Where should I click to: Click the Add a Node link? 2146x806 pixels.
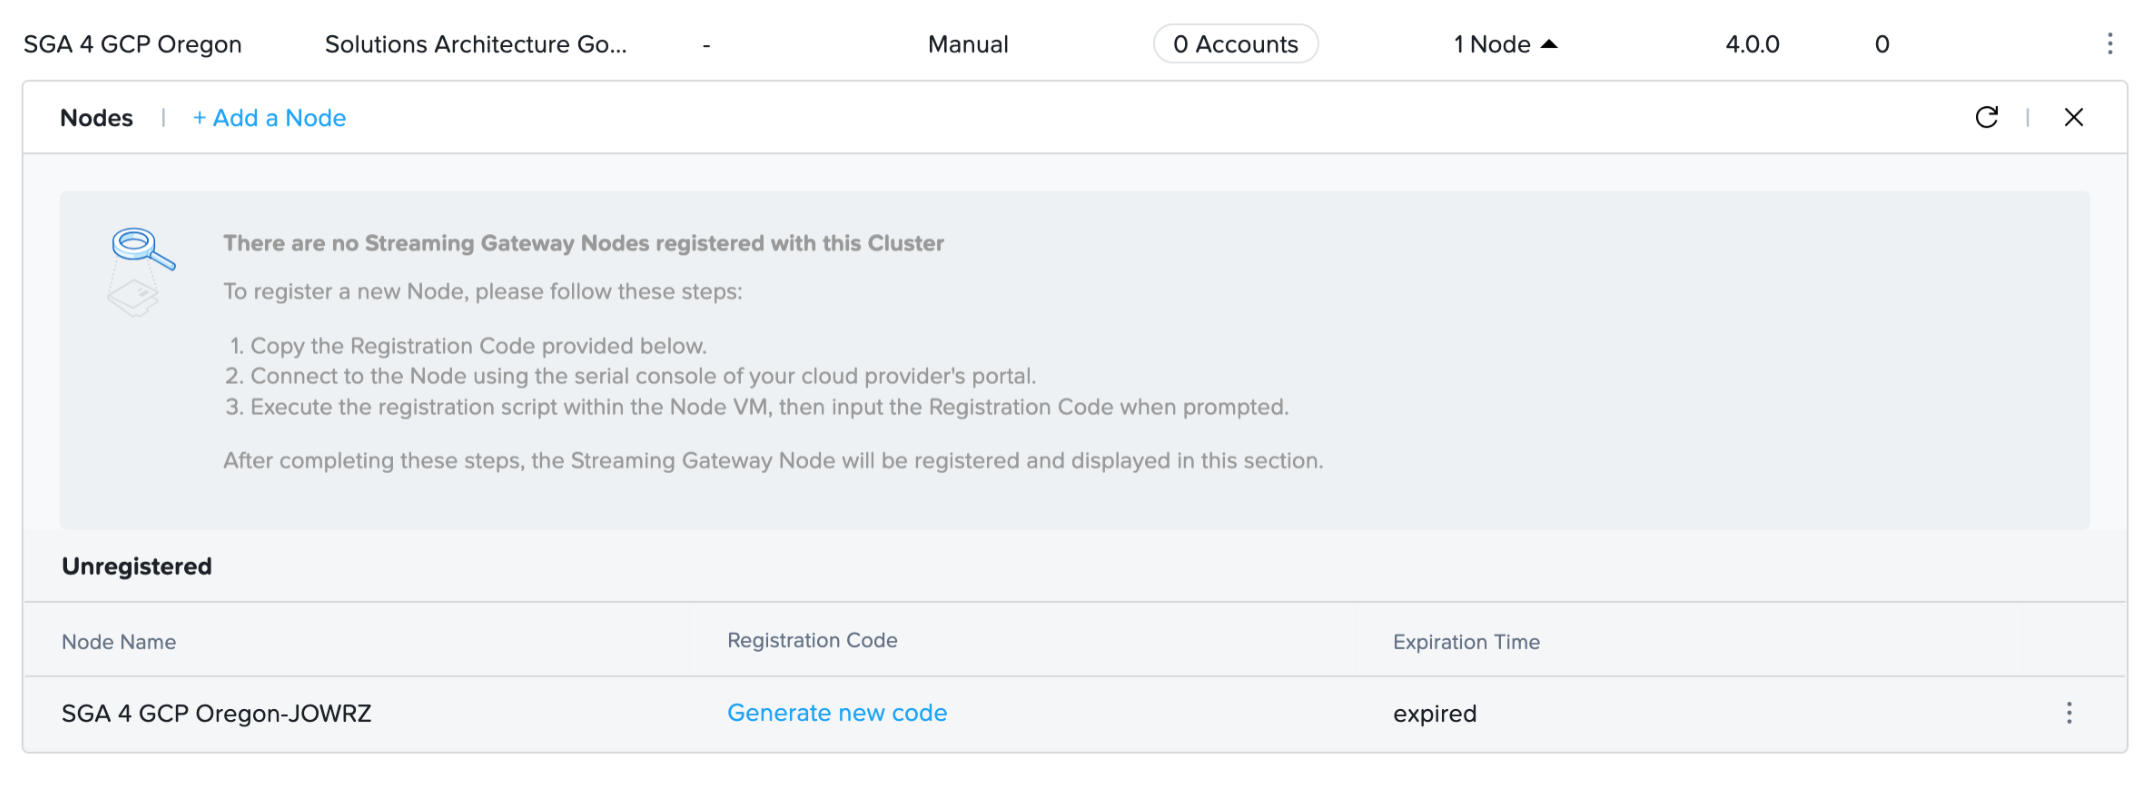tap(269, 118)
